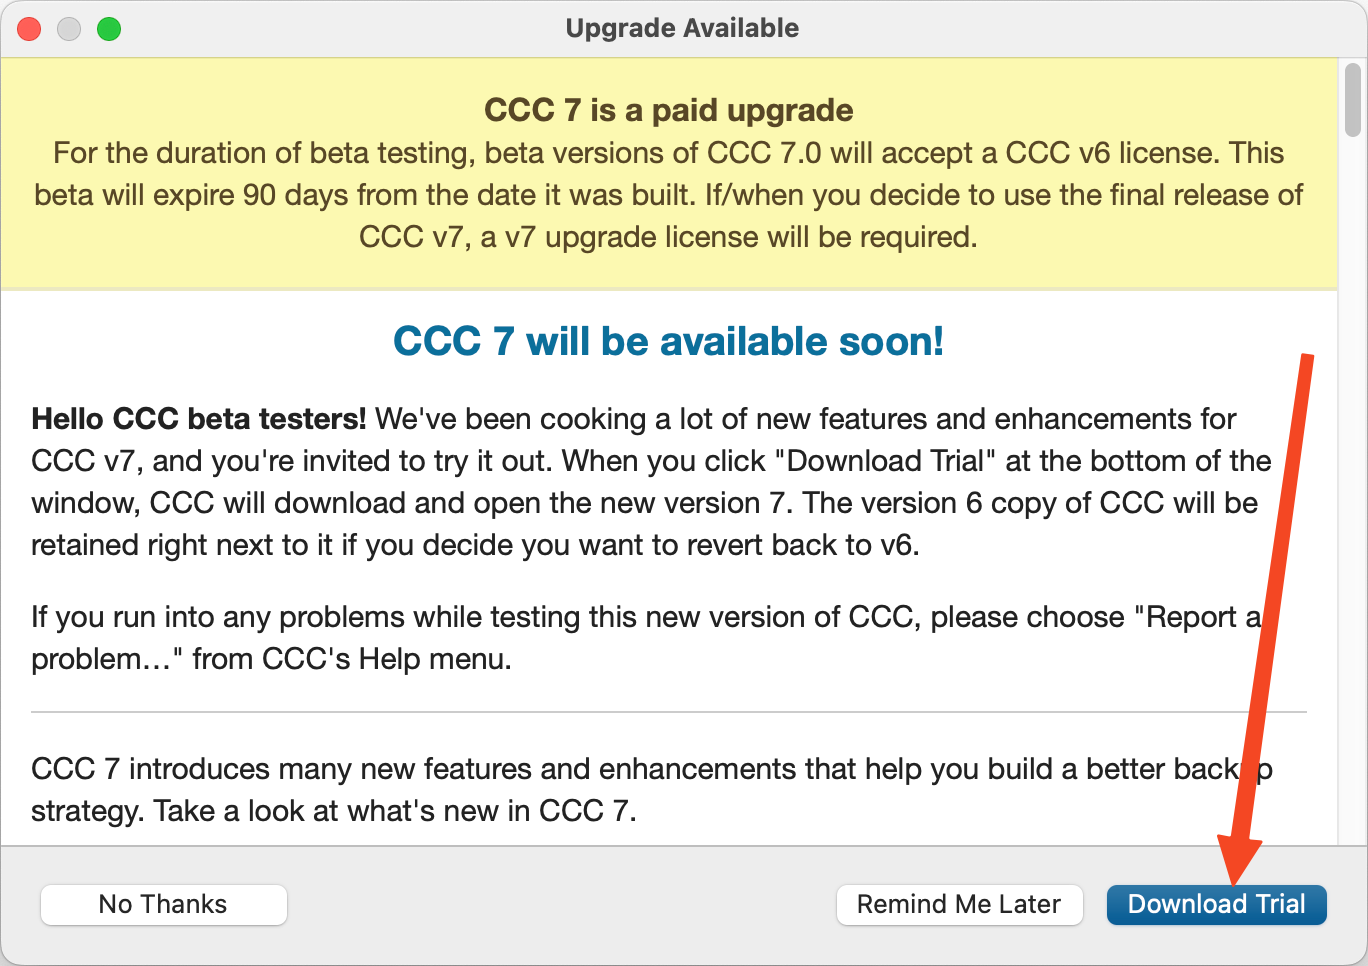Click the "Report a problem…" sentence

coord(645,638)
